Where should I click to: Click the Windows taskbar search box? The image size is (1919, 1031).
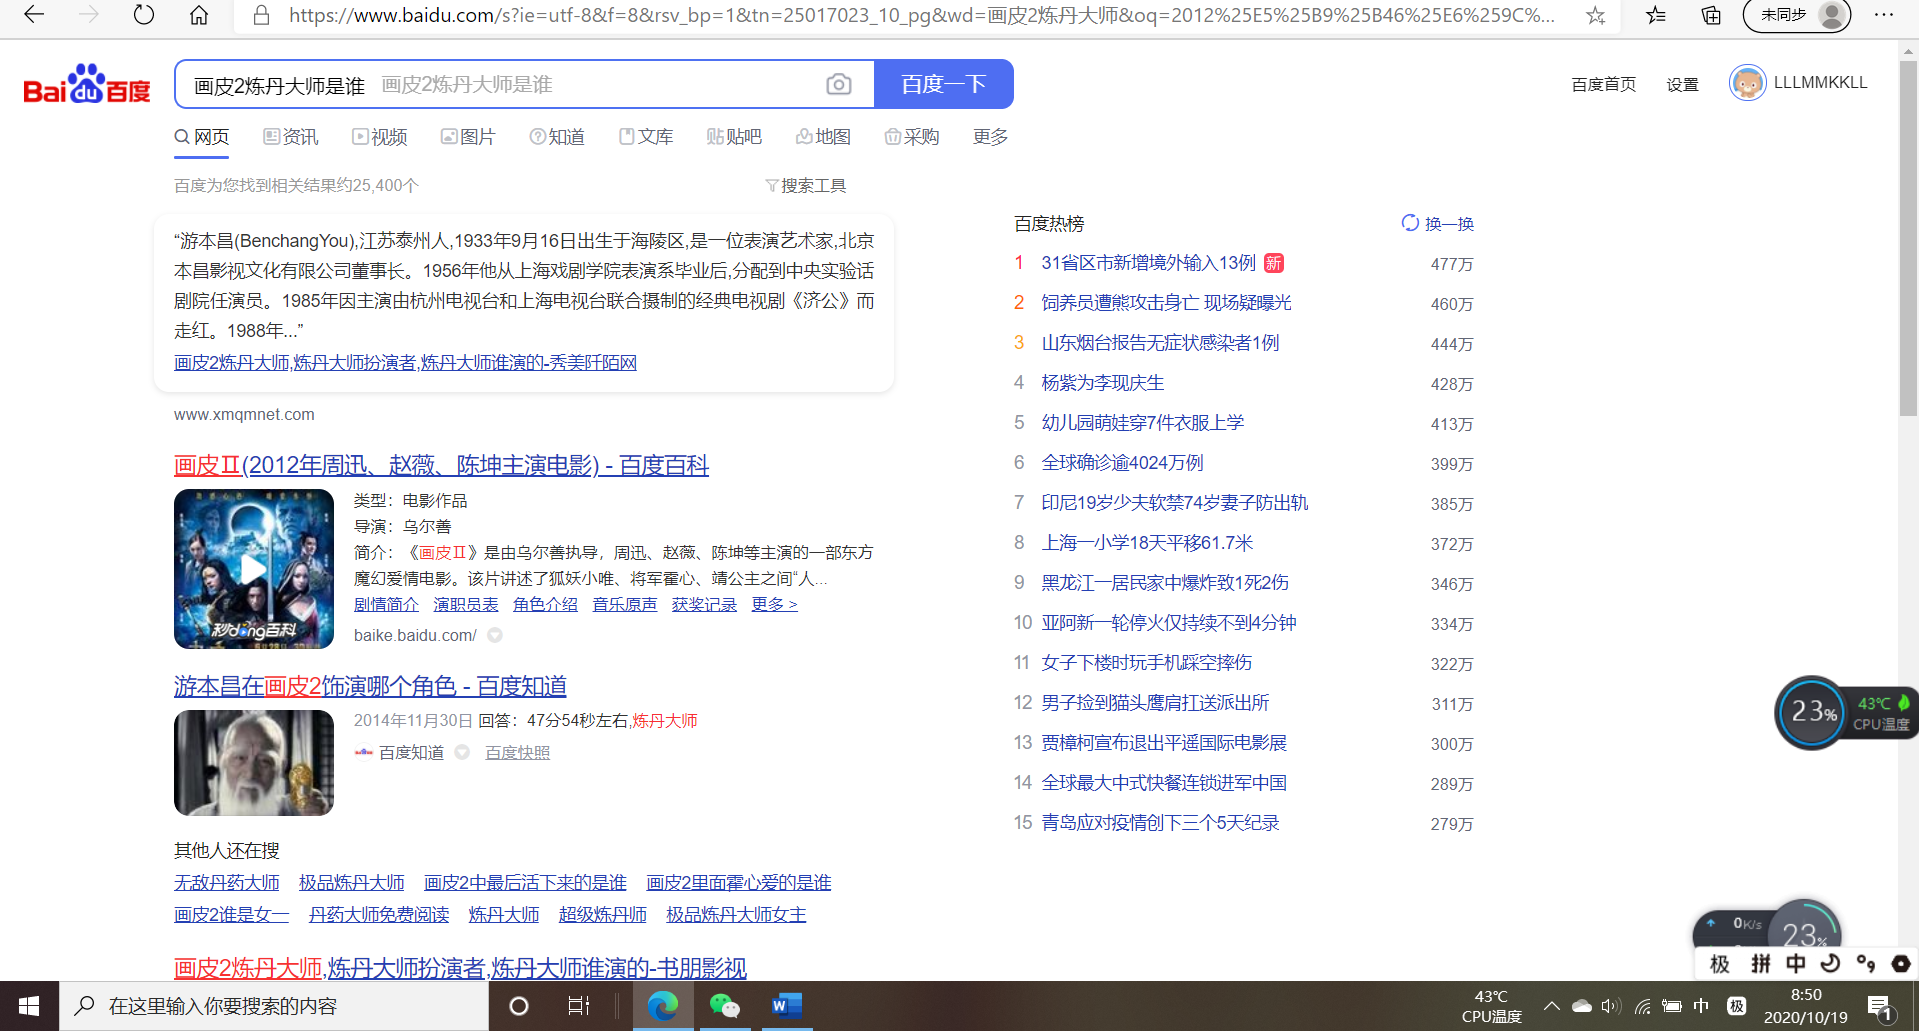tap(273, 1006)
